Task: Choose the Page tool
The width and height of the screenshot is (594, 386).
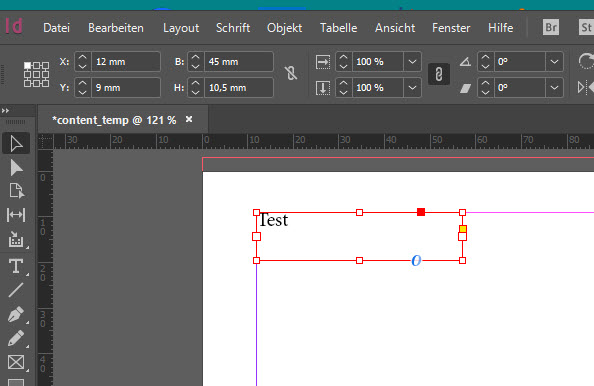Action: coord(16,191)
